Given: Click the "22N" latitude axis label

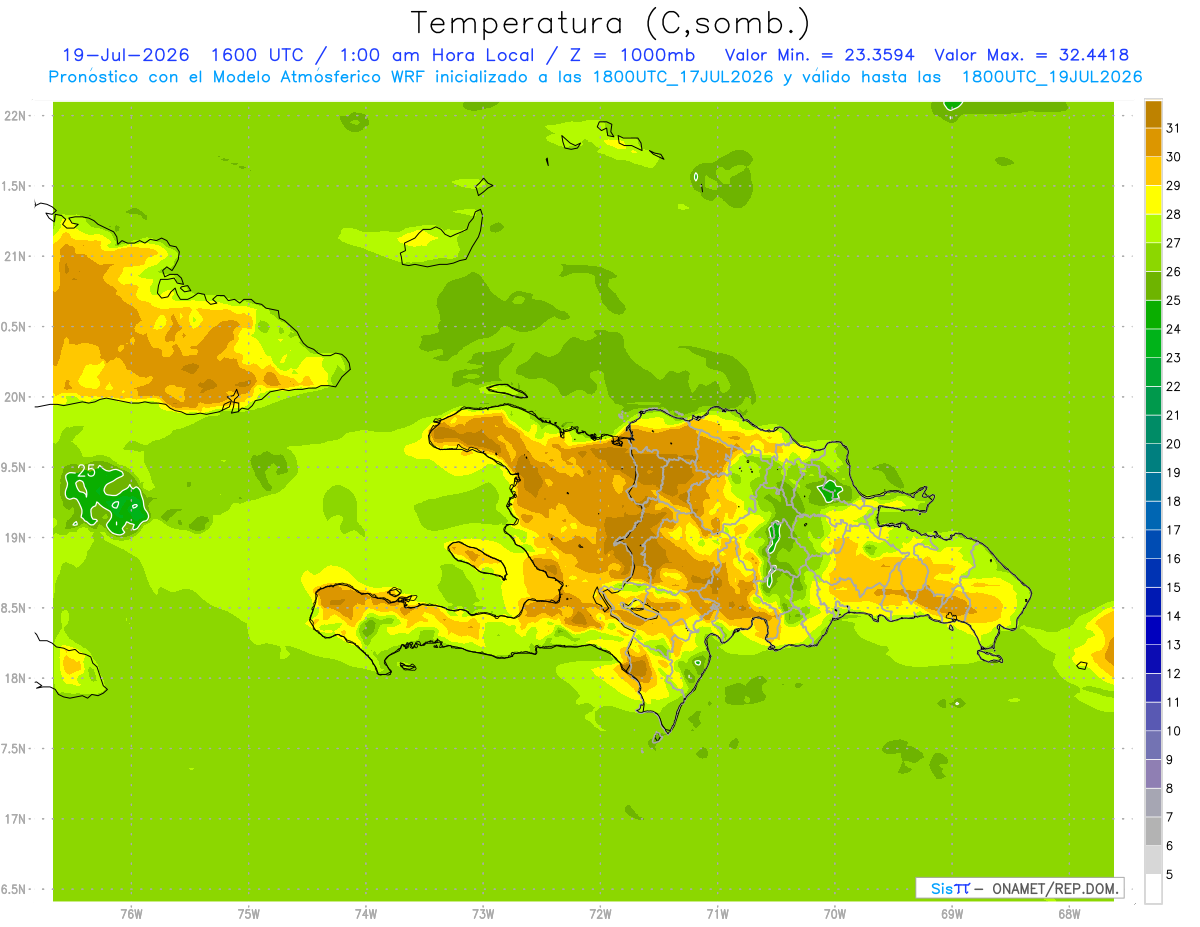Looking at the screenshot, I should tap(15, 116).
